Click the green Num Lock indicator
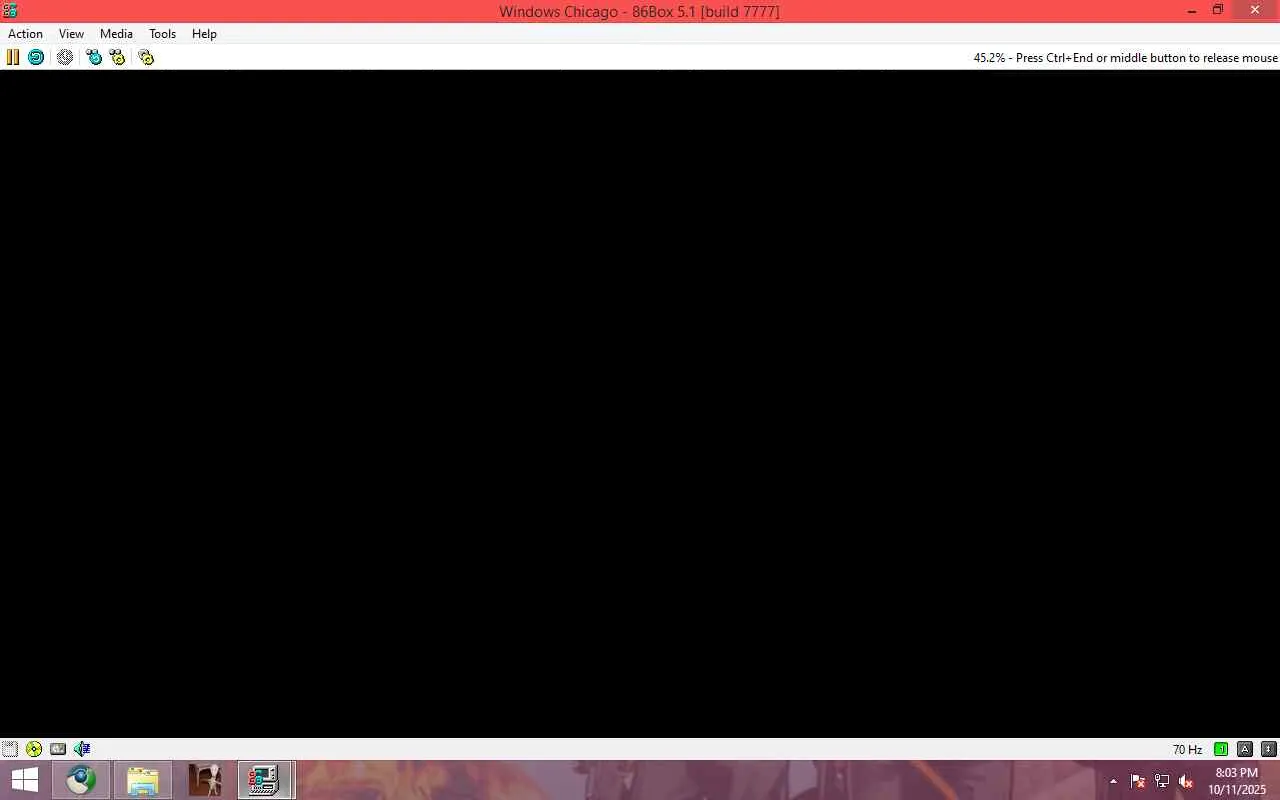 coord(1221,749)
